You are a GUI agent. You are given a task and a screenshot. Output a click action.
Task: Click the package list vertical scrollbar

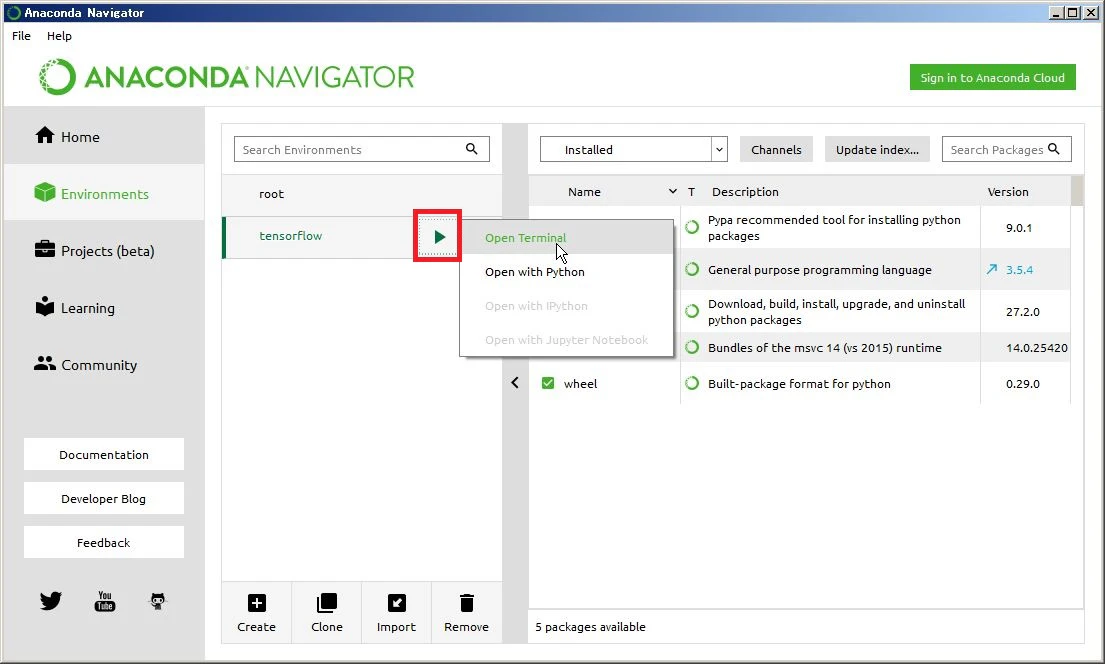[1077, 190]
